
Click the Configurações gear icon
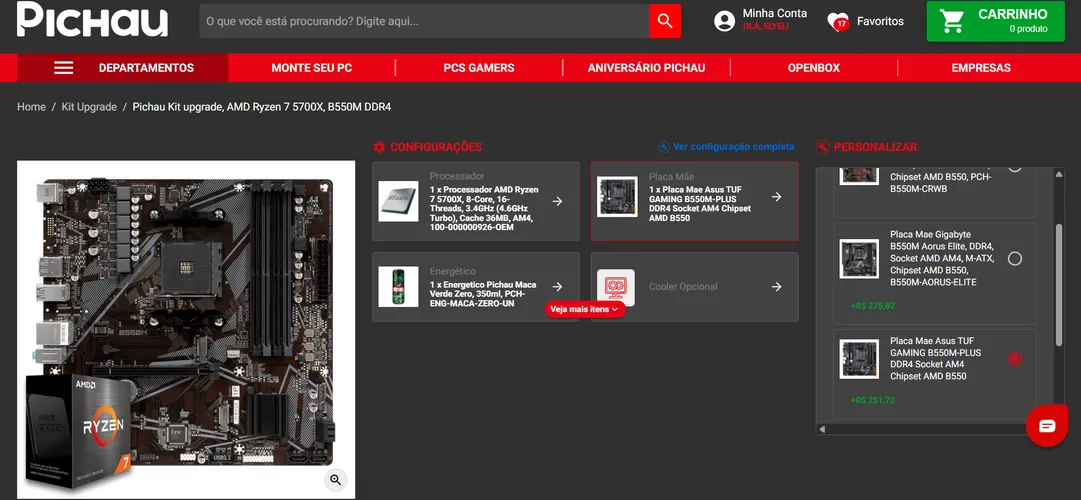click(379, 147)
